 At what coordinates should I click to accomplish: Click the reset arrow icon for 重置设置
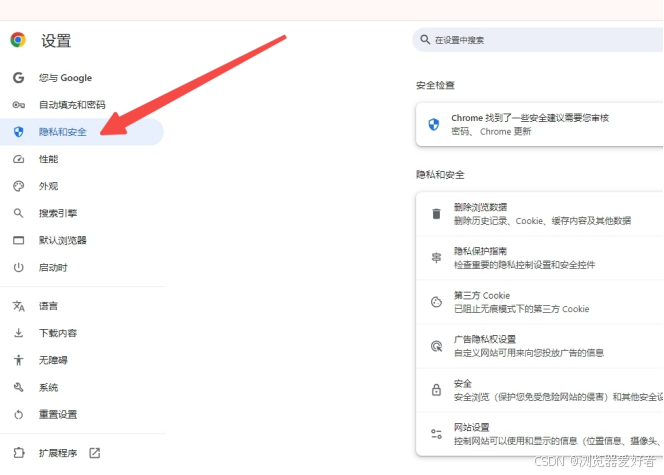pos(18,414)
